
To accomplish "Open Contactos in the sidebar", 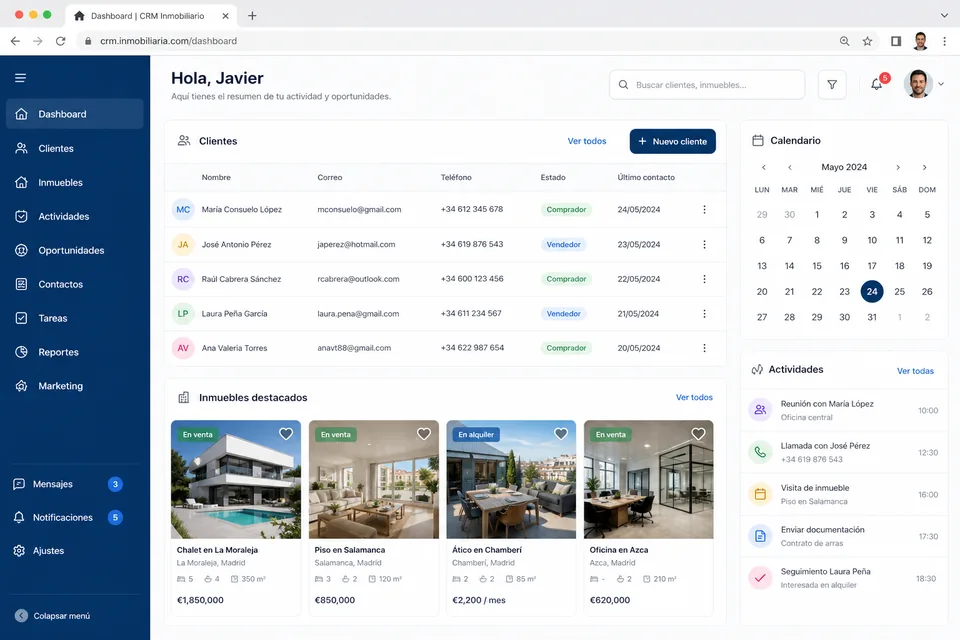I will click(75, 284).
